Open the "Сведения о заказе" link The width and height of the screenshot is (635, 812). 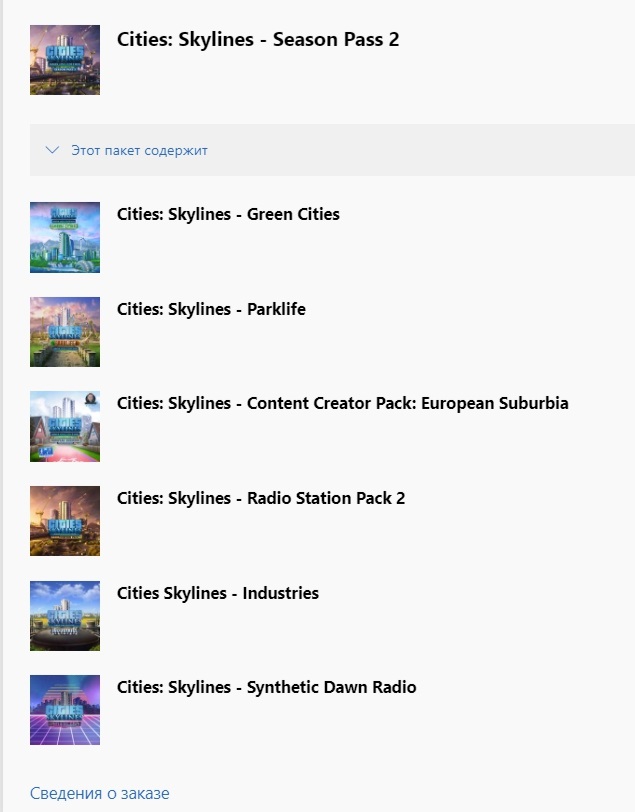(99, 793)
